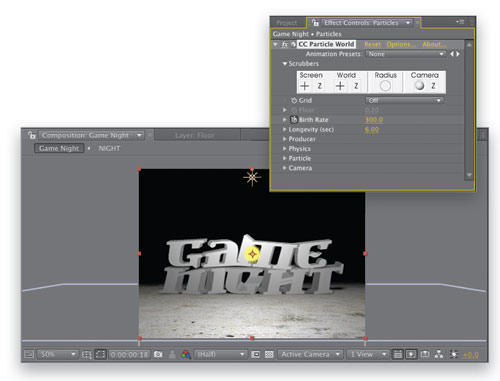Toggle the fx switch for CC Particle World
Viewport: 500px width, 381px height.
pyautogui.click(x=285, y=44)
